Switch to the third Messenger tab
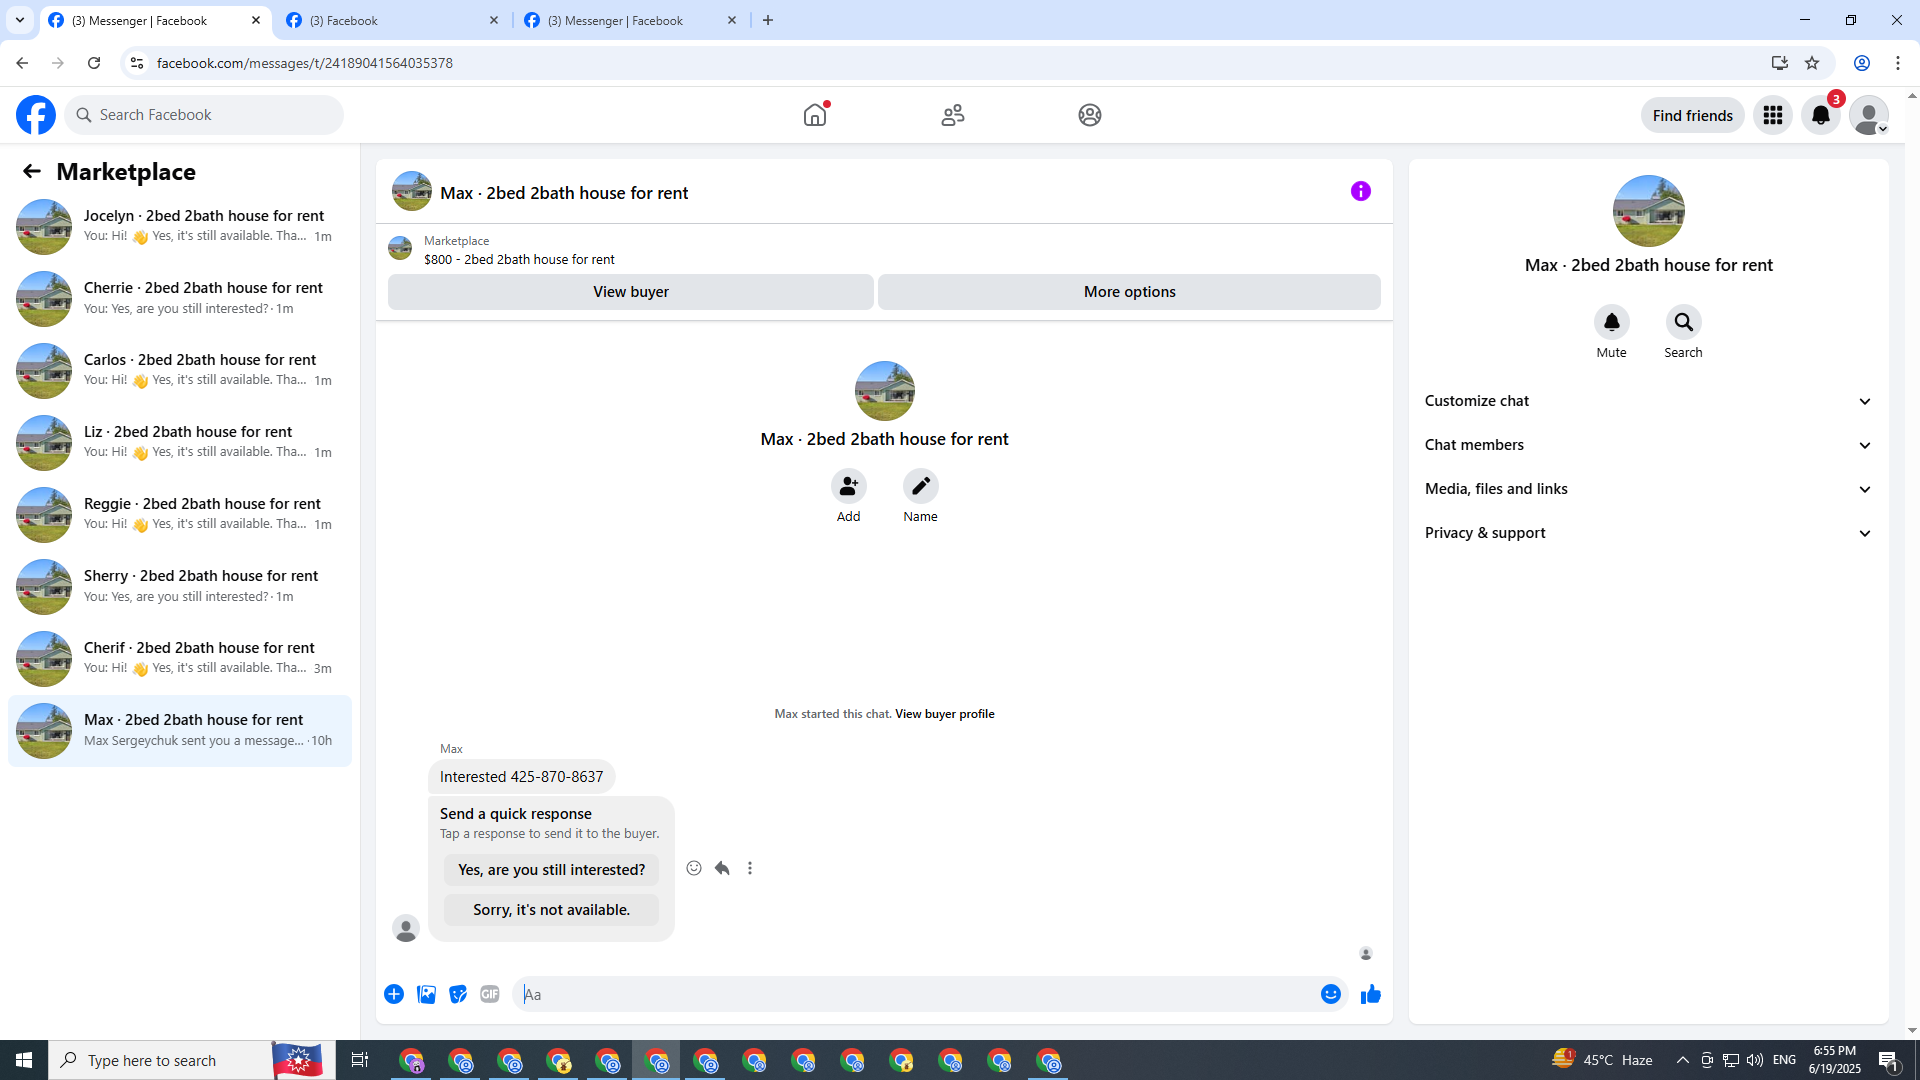The image size is (1920, 1080). 631,20
